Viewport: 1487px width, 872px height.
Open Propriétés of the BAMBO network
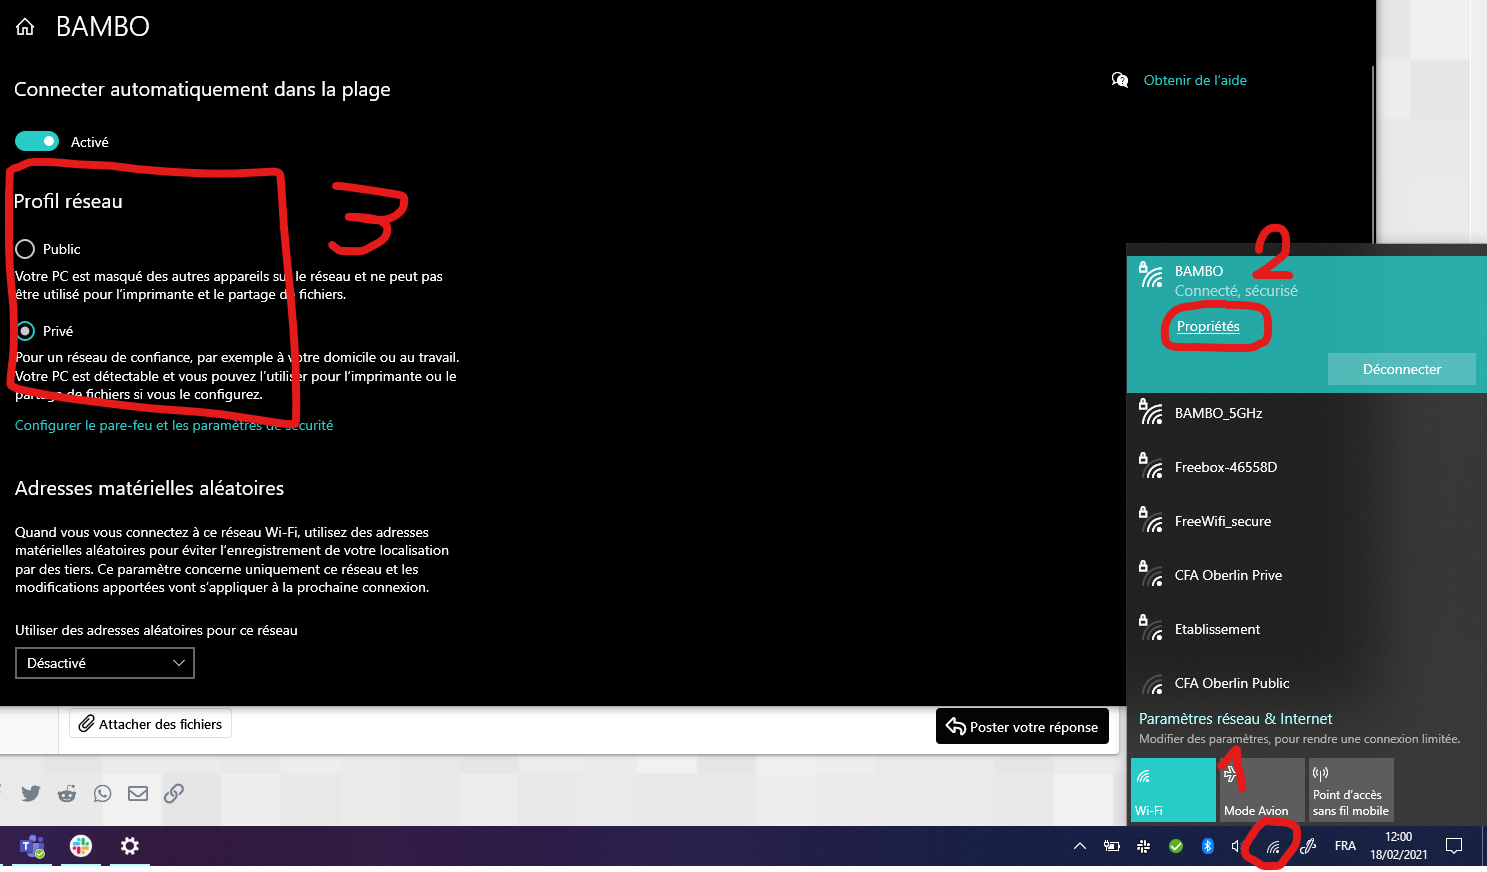point(1208,326)
